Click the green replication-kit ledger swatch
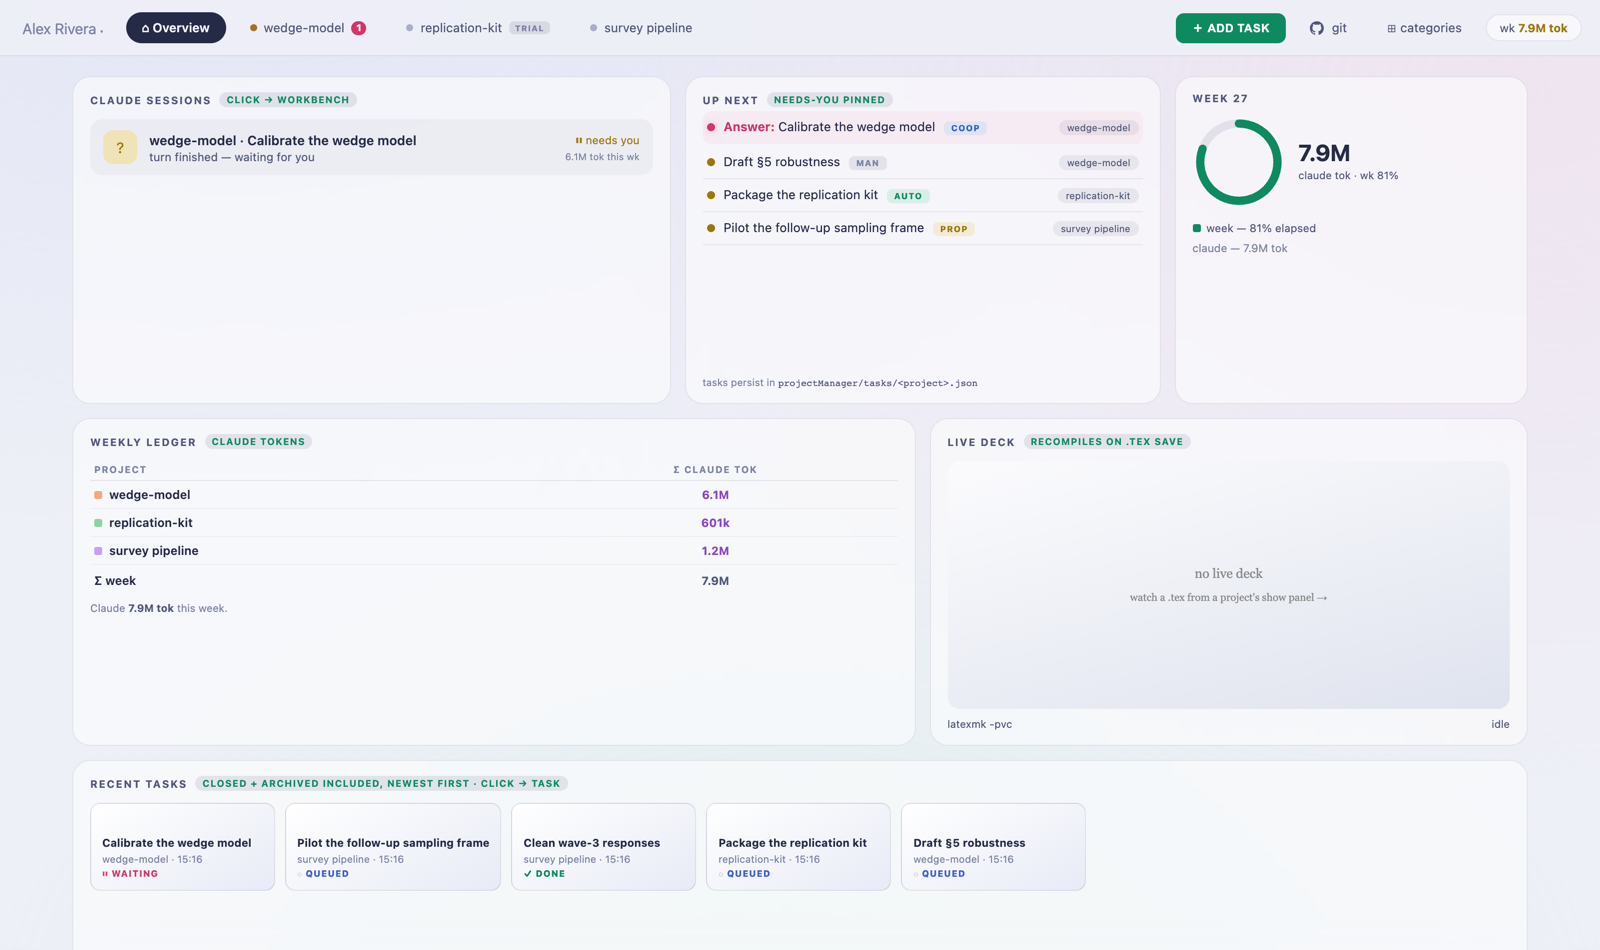Image resolution: width=1600 pixels, height=950 pixels. coord(98,523)
